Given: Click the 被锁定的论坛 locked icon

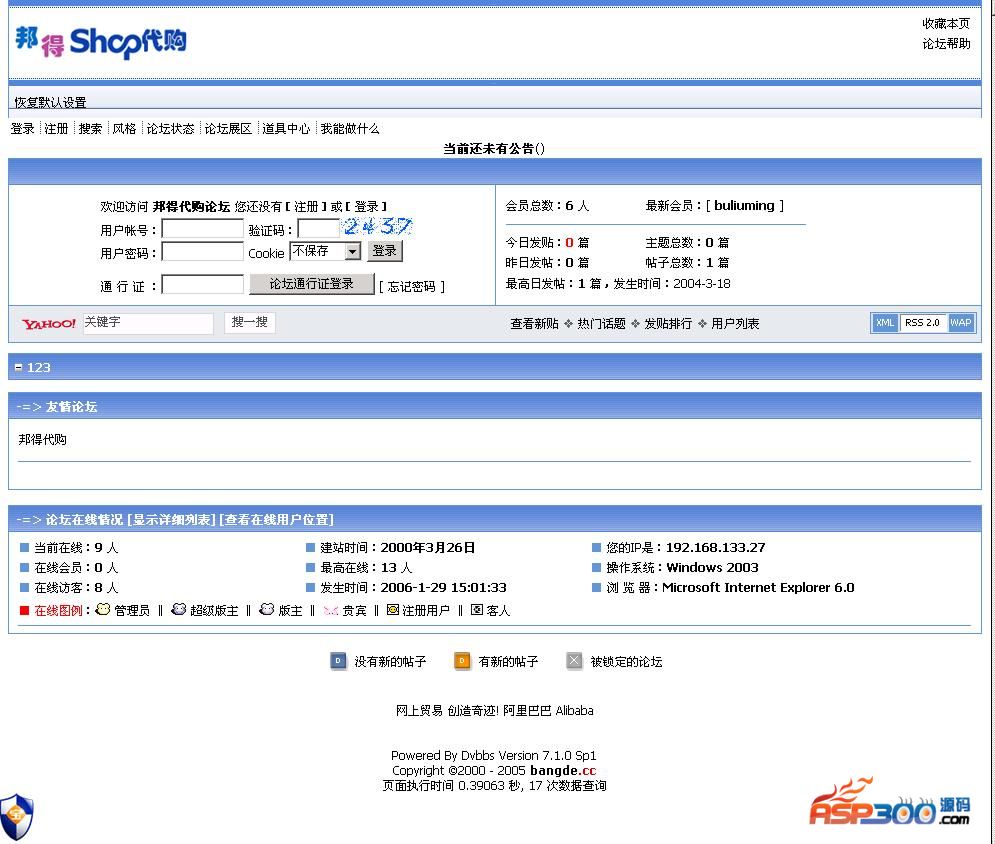Looking at the screenshot, I should (x=574, y=661).
